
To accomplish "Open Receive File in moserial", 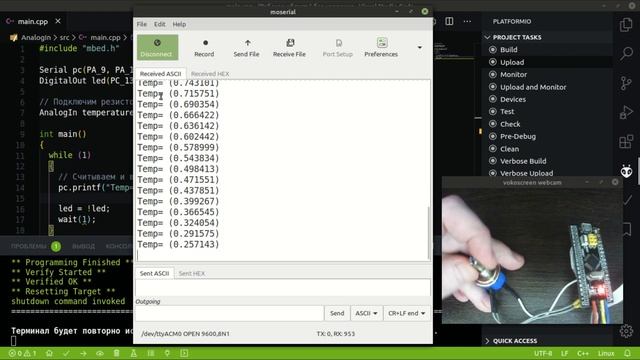I will (x=289, y=47).
